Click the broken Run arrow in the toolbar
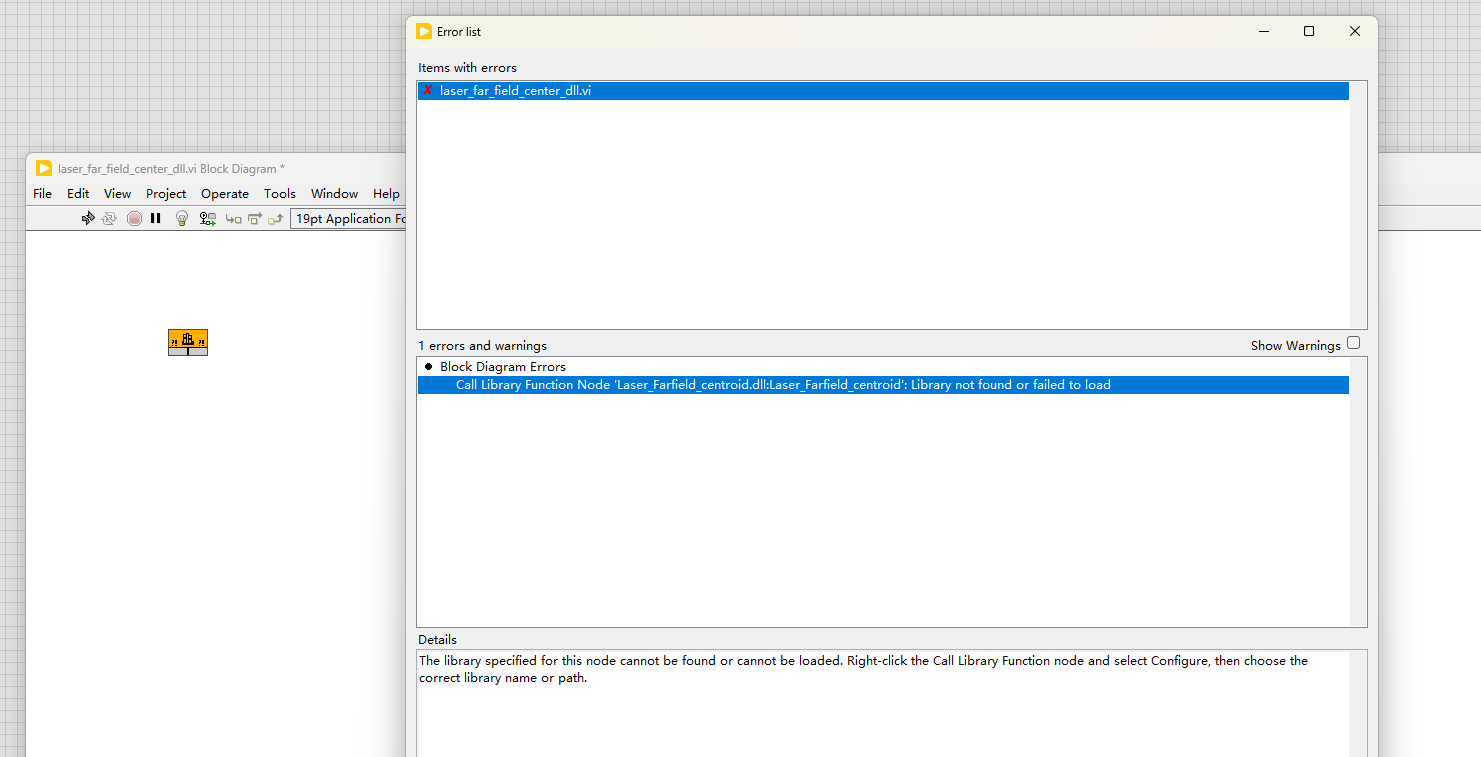1481x757 pixels. pyautogui.click(x=88, y=218)
